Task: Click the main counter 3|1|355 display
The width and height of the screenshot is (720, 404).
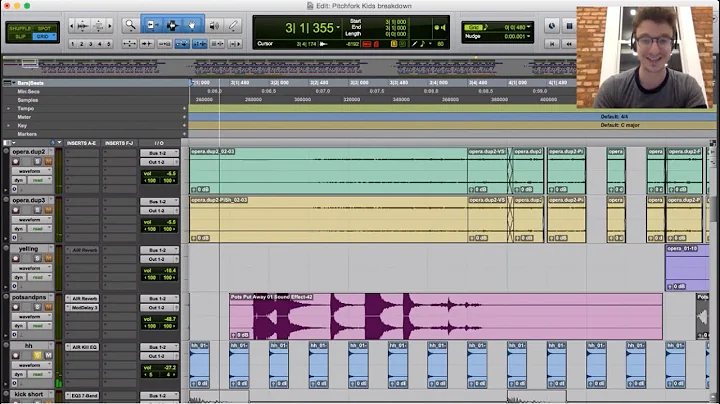Action: coord(309,28)
